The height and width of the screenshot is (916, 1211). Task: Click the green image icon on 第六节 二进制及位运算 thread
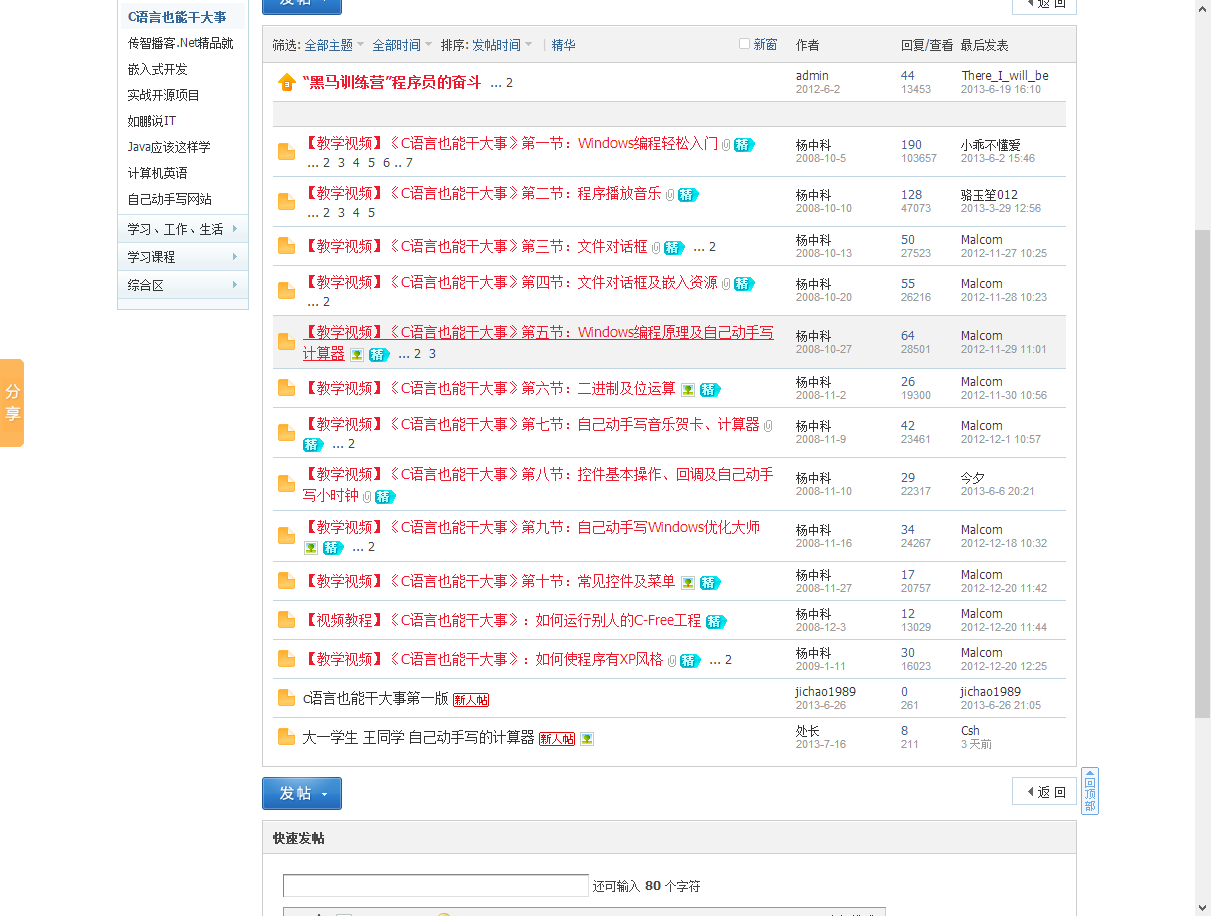(687, 389)
